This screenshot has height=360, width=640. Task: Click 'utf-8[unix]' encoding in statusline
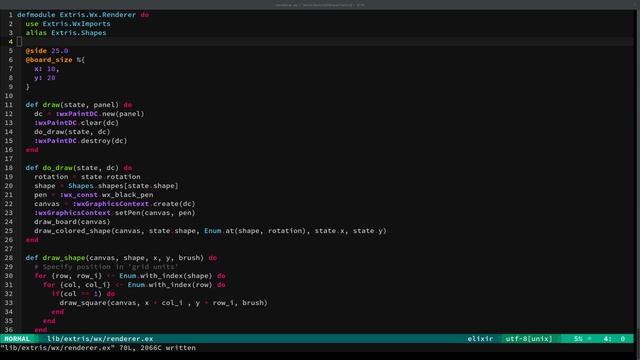tap(529, 339)
